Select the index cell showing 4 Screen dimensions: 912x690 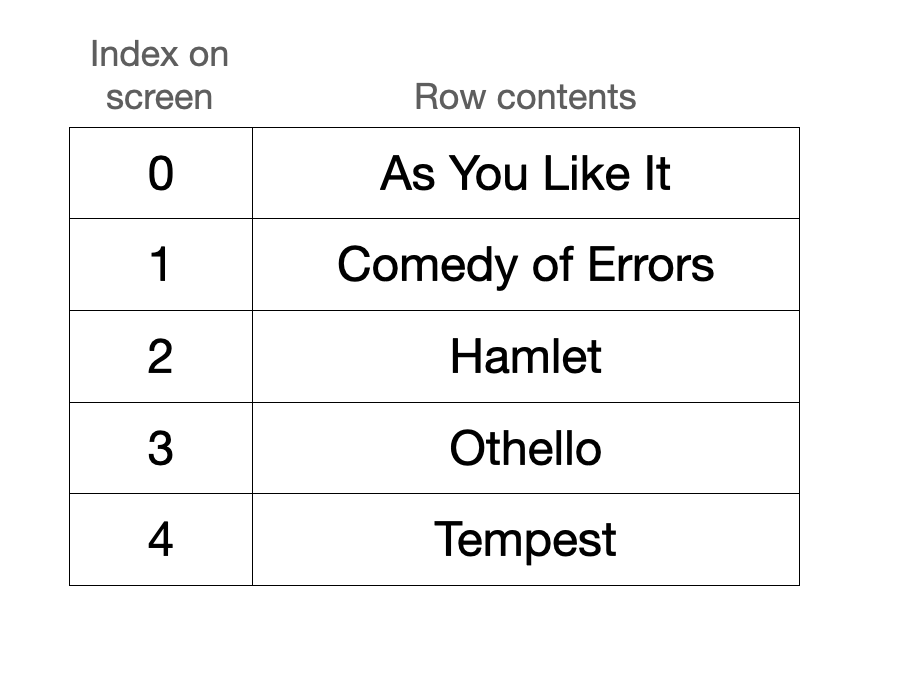coord(160,540)
